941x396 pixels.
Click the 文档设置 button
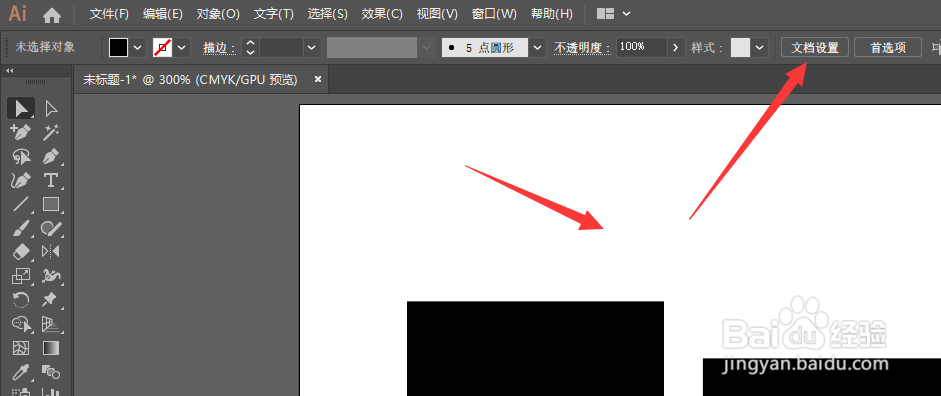pos(815,47)
